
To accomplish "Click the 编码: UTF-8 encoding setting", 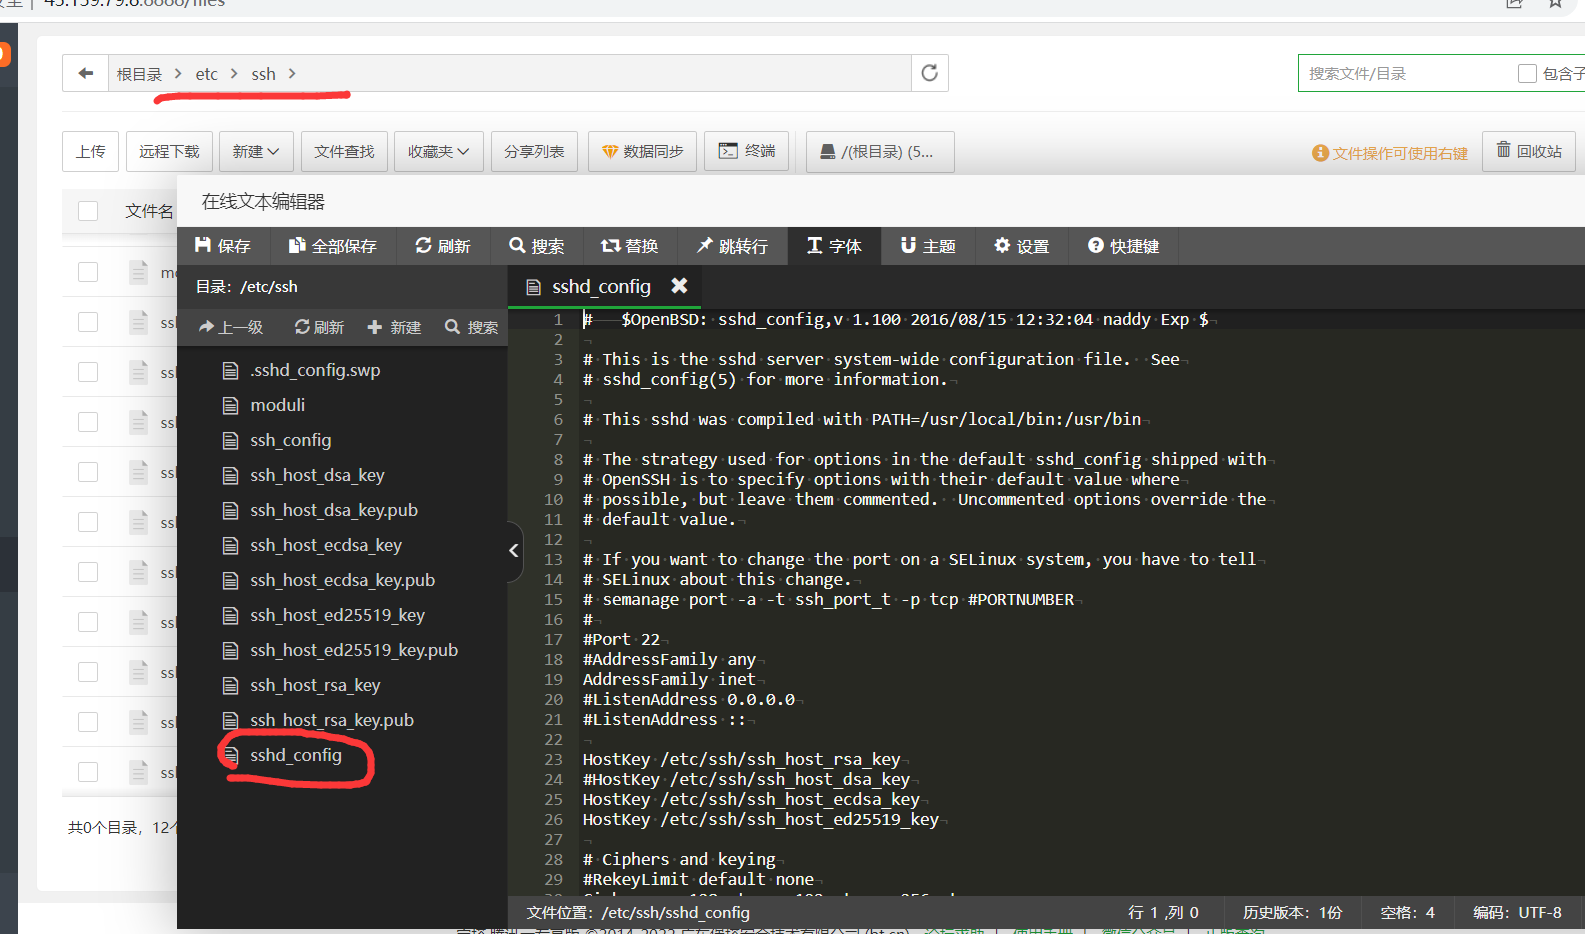I will [1517, 912].
